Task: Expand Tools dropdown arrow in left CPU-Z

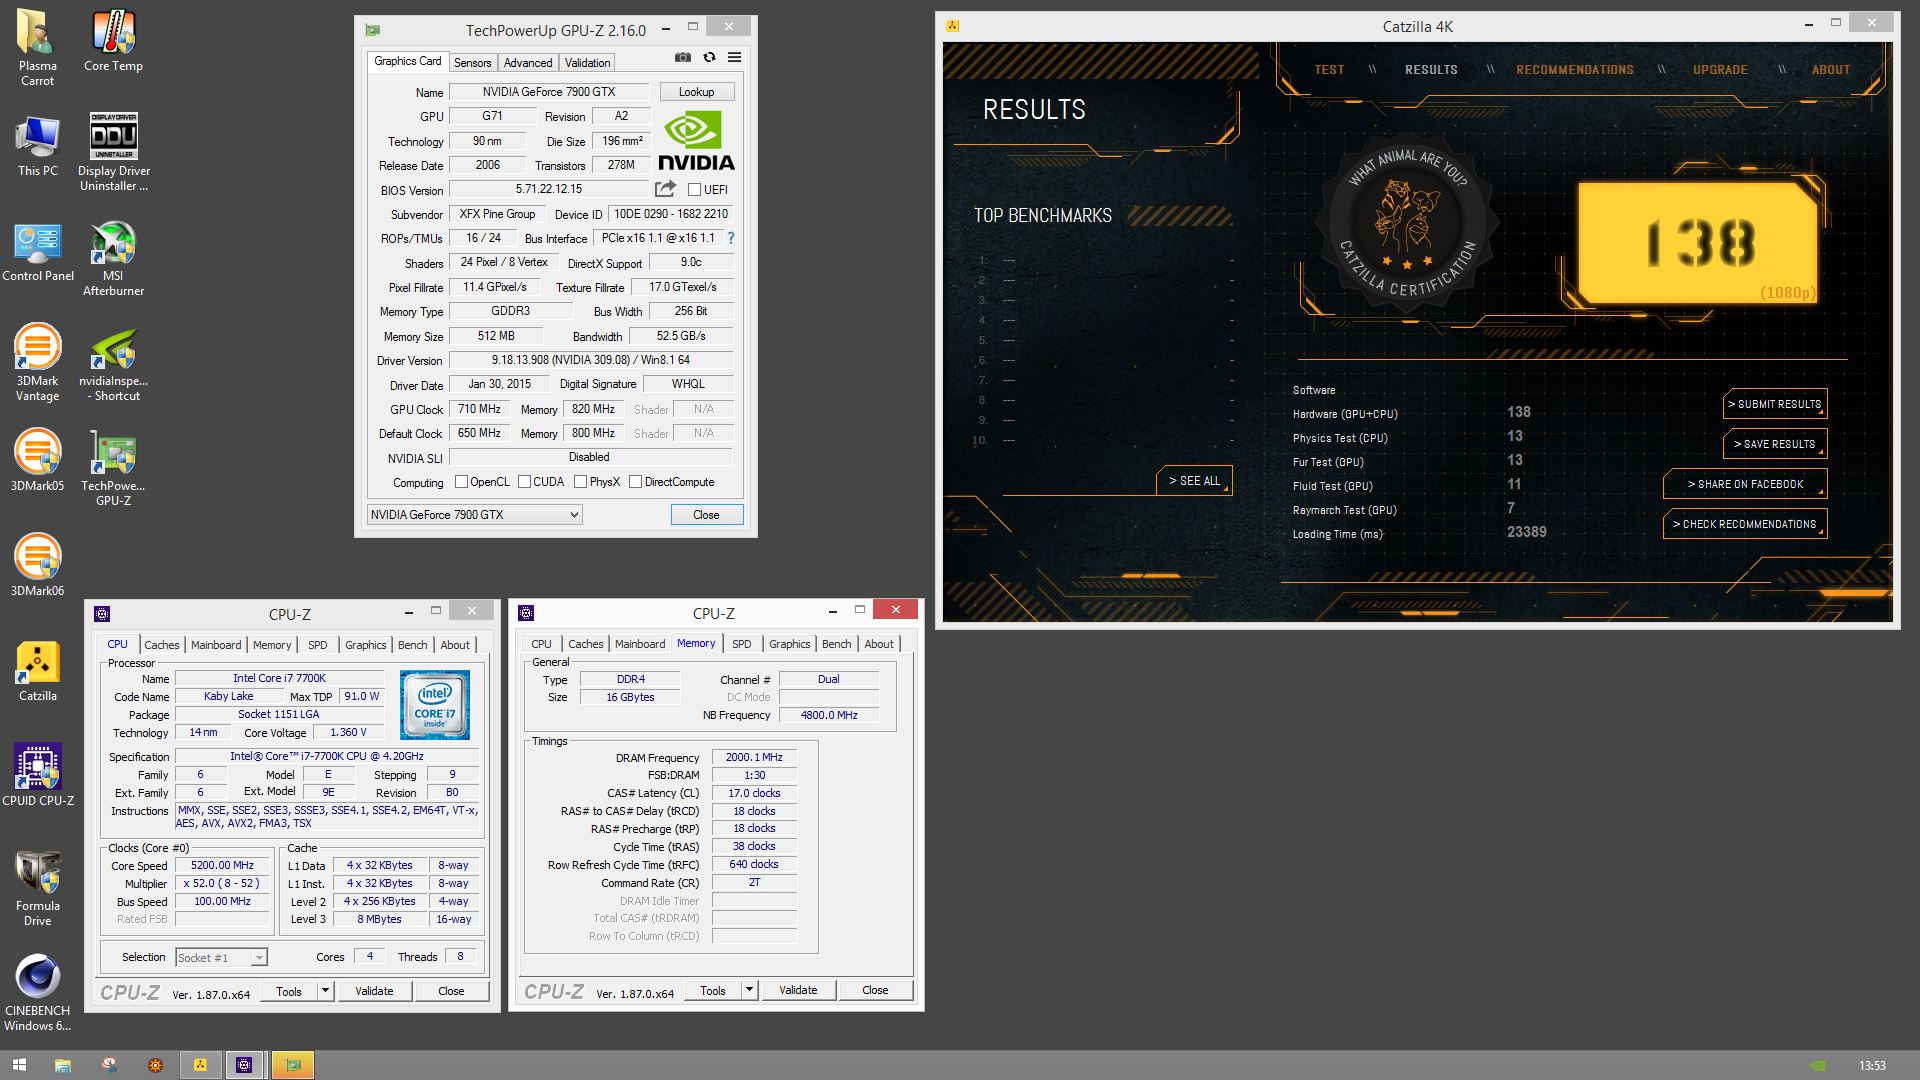Action: pos(325,990)
